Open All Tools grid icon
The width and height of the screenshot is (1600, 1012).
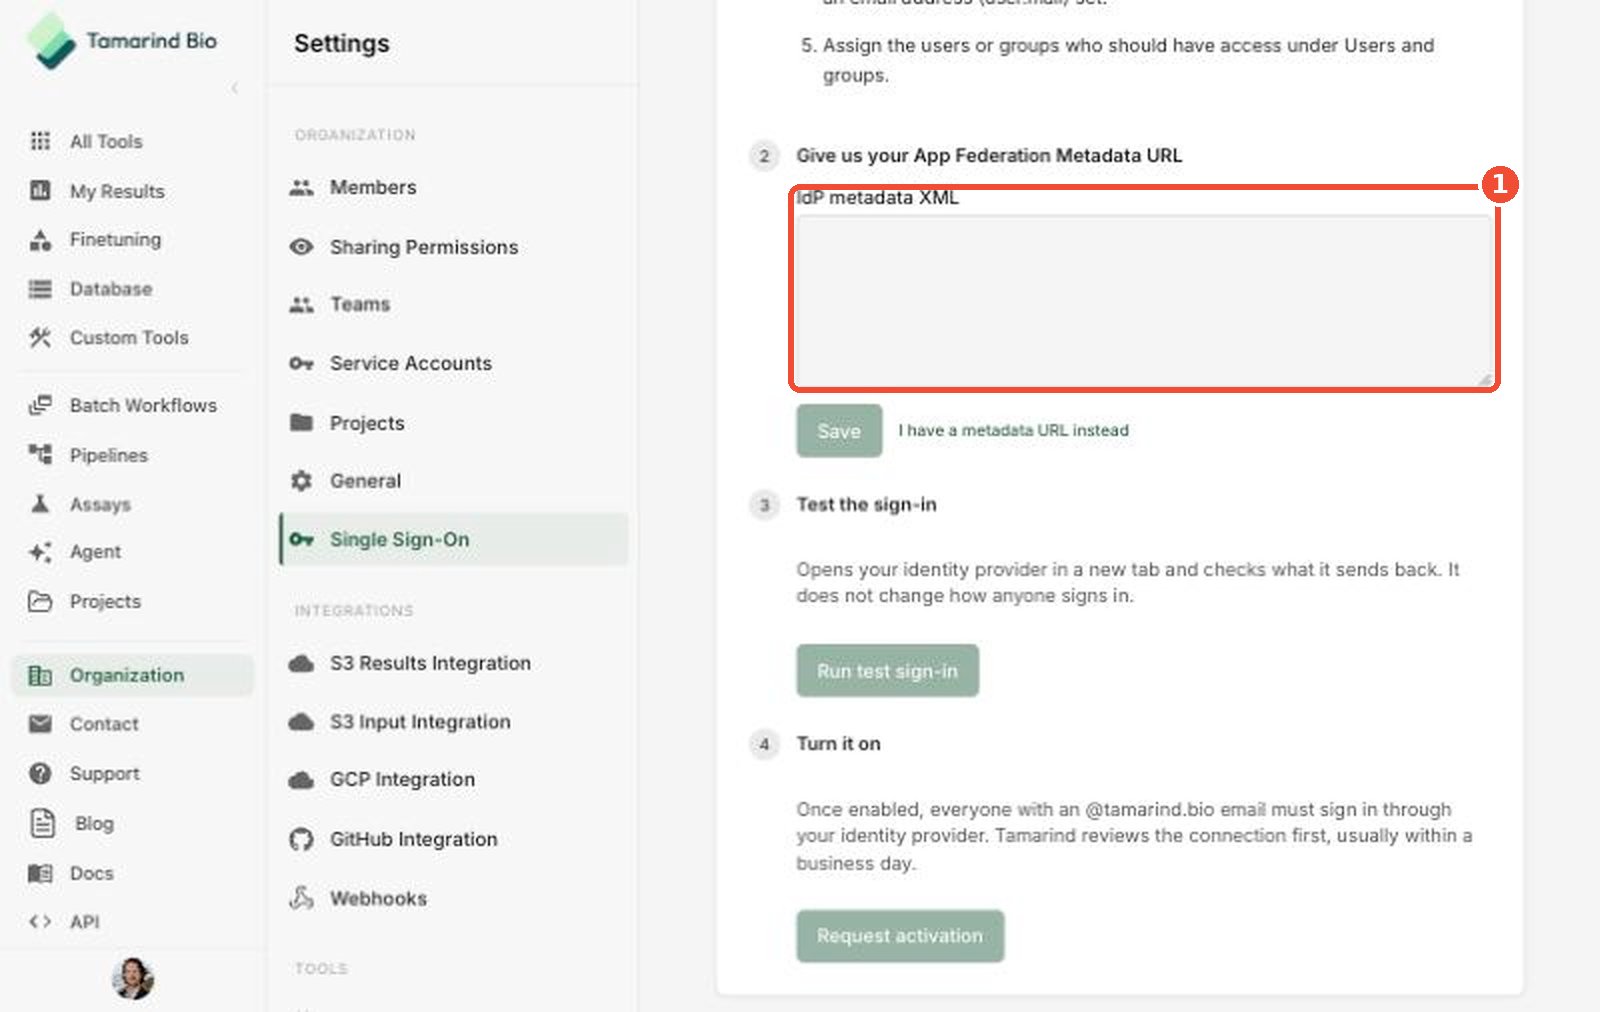click(x=40, y=141)
